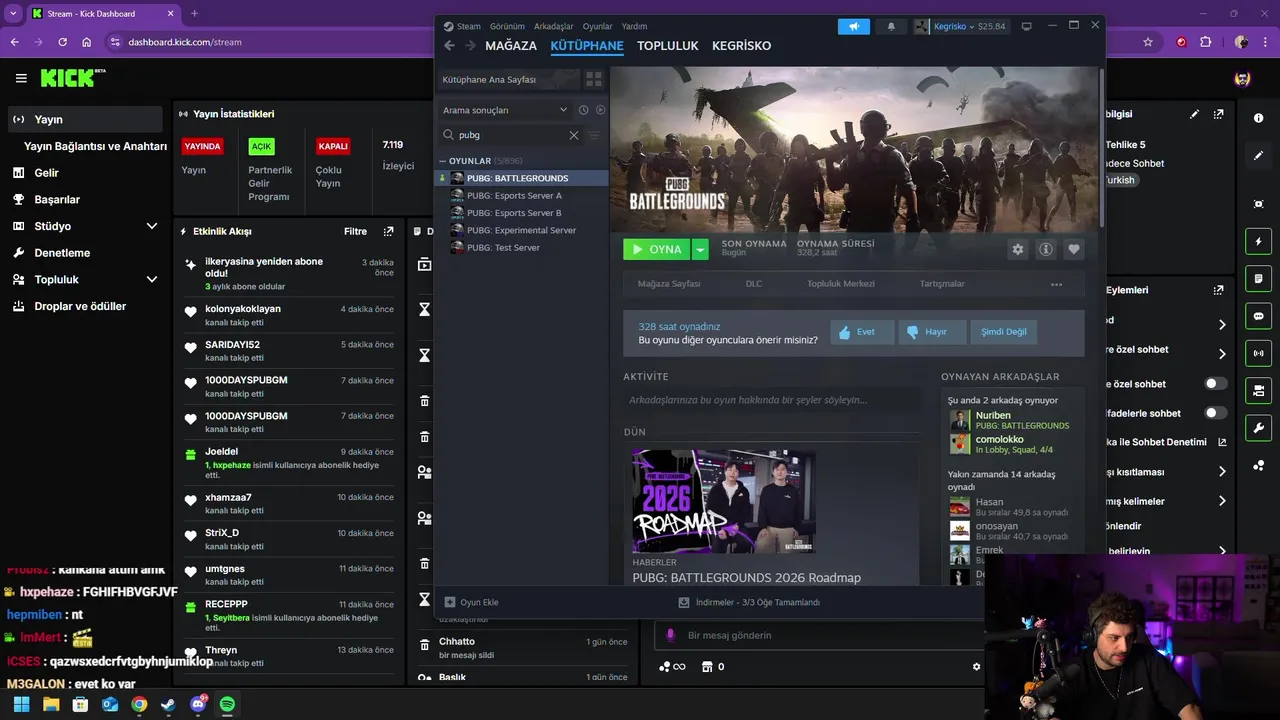Click Şimdi Değil button

click(1003, 332)
